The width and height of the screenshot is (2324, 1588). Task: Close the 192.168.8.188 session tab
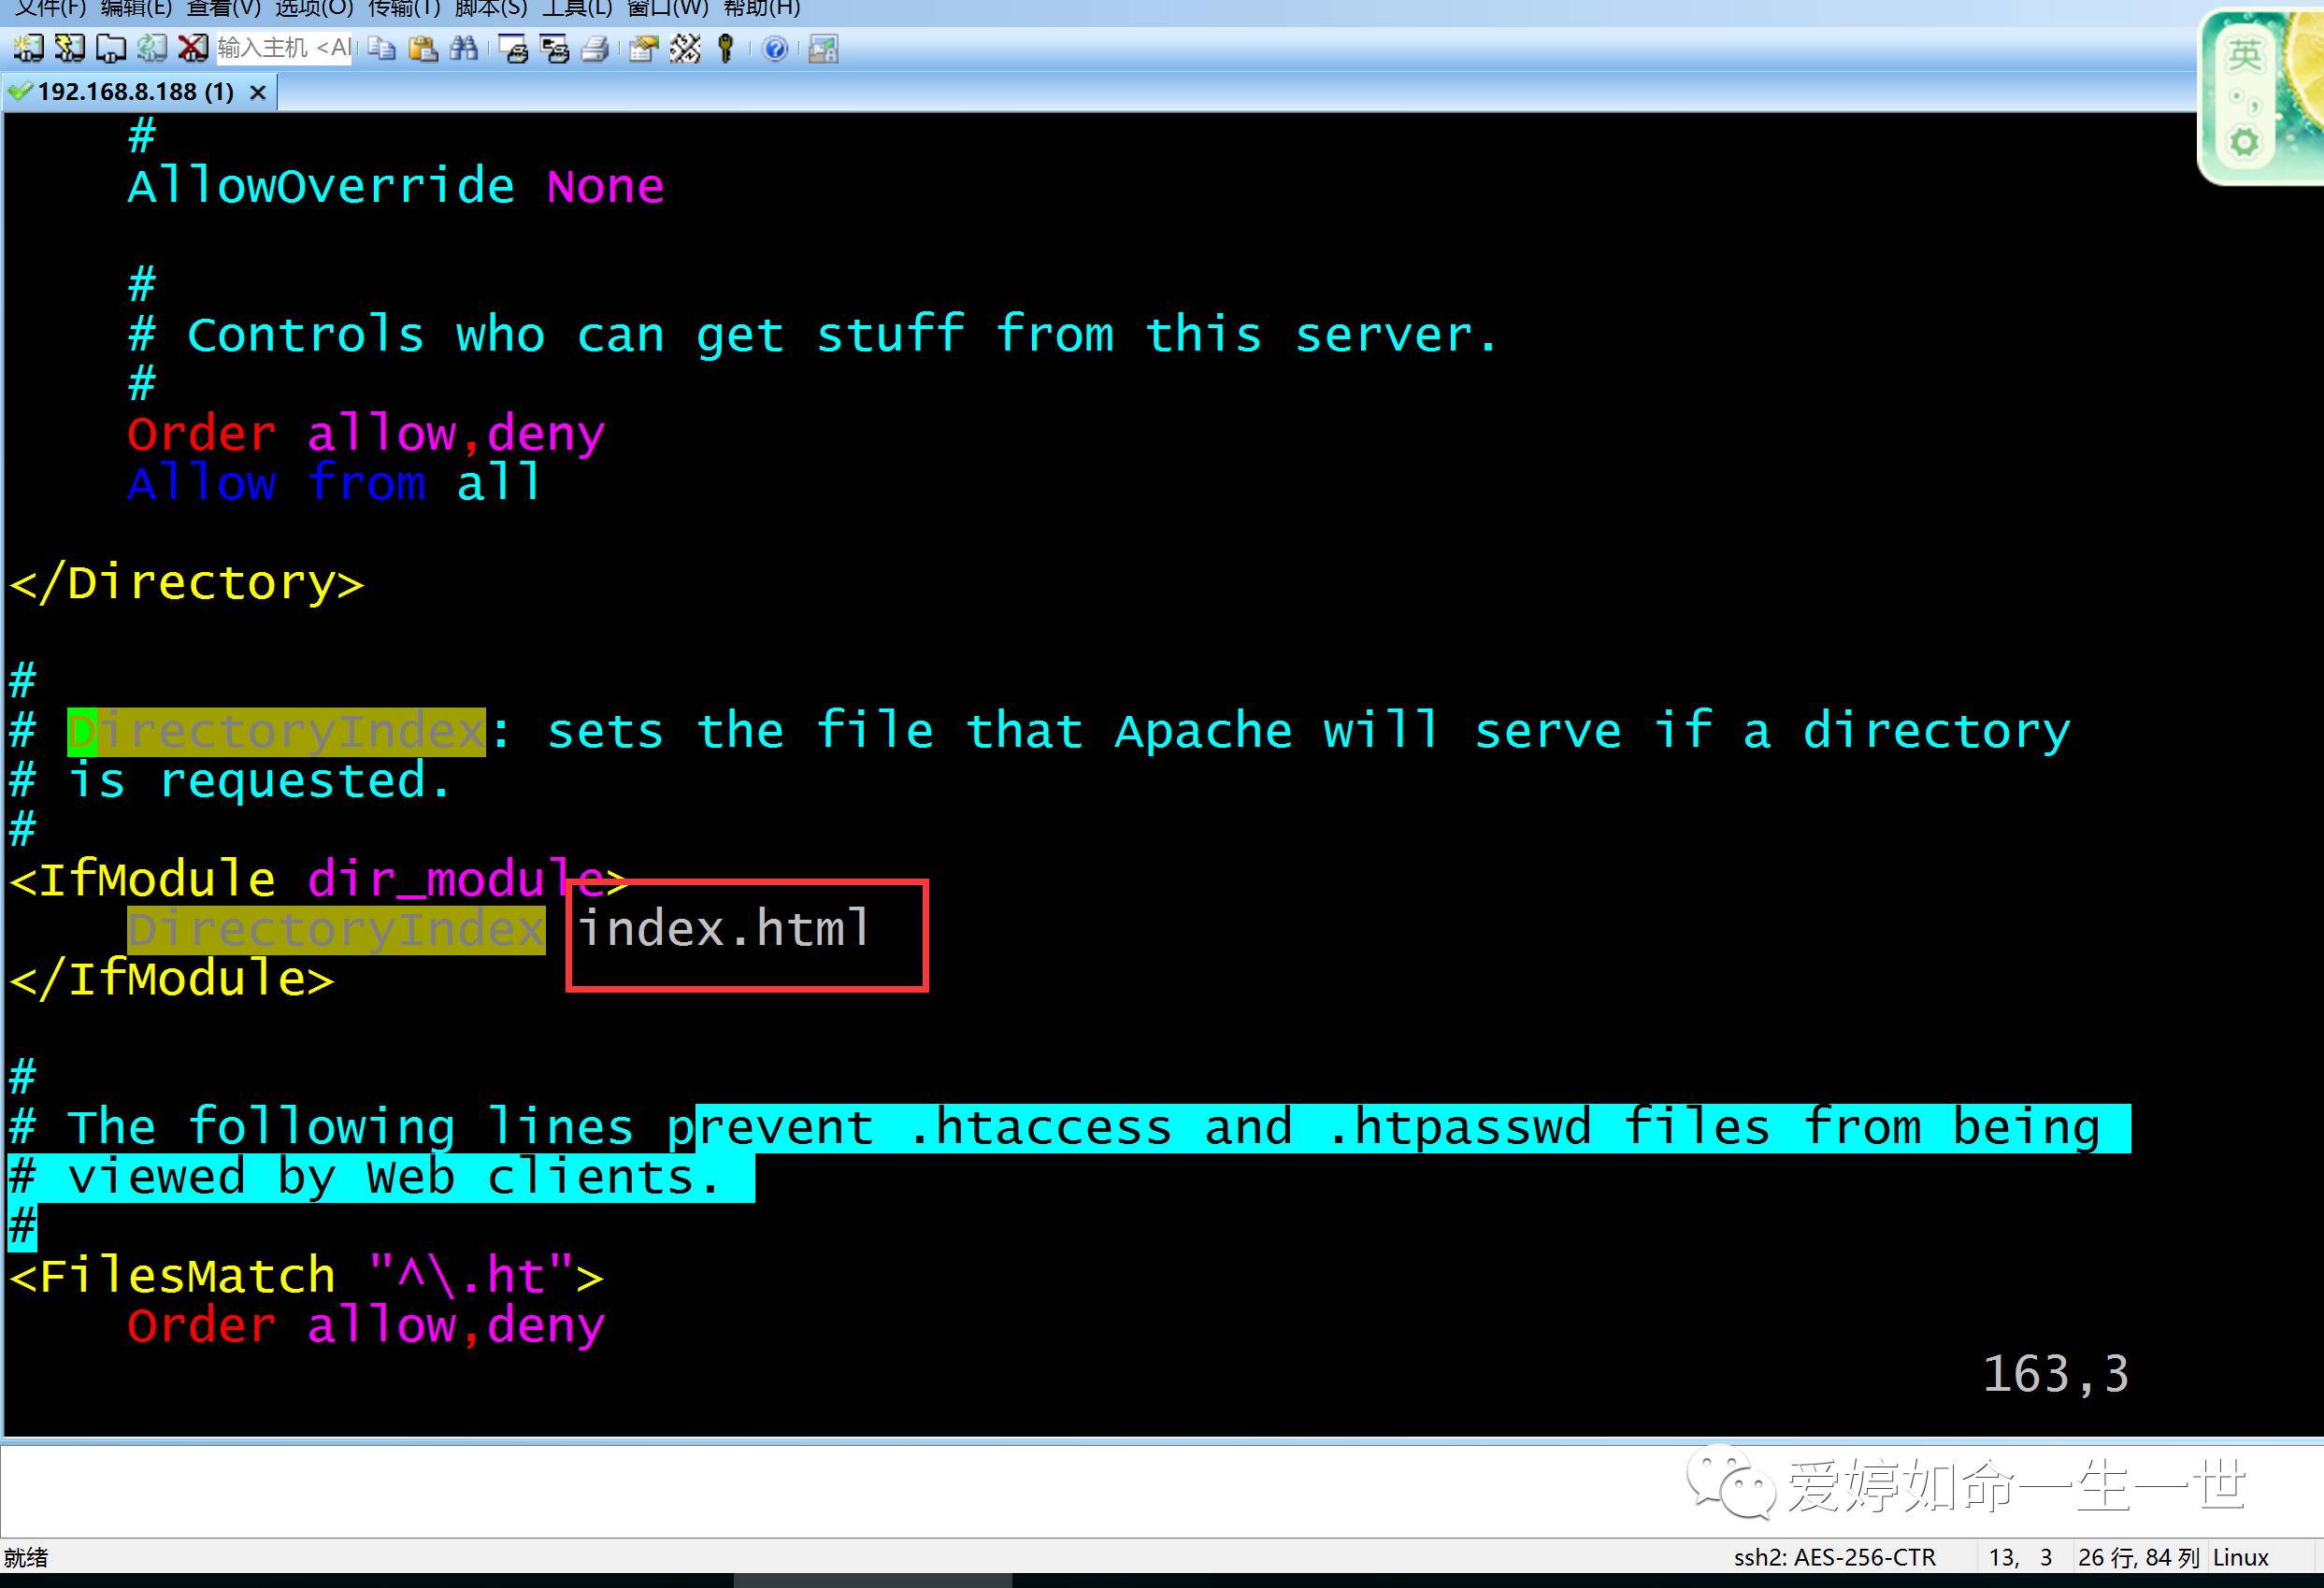click(258, 93)
